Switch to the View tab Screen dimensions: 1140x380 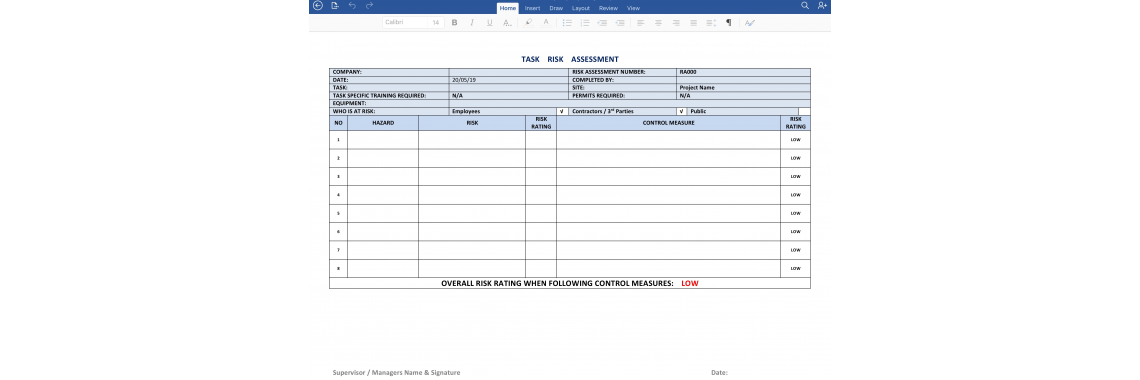pyautogui.click(x=633, y=8)
